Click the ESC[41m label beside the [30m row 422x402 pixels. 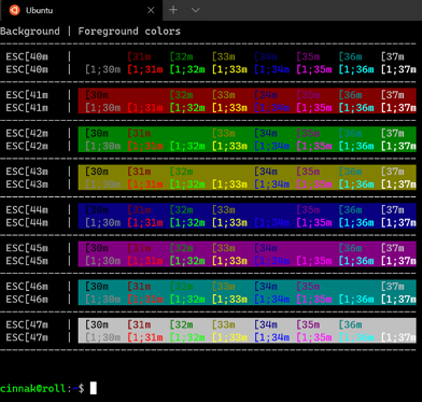[27, 95]
